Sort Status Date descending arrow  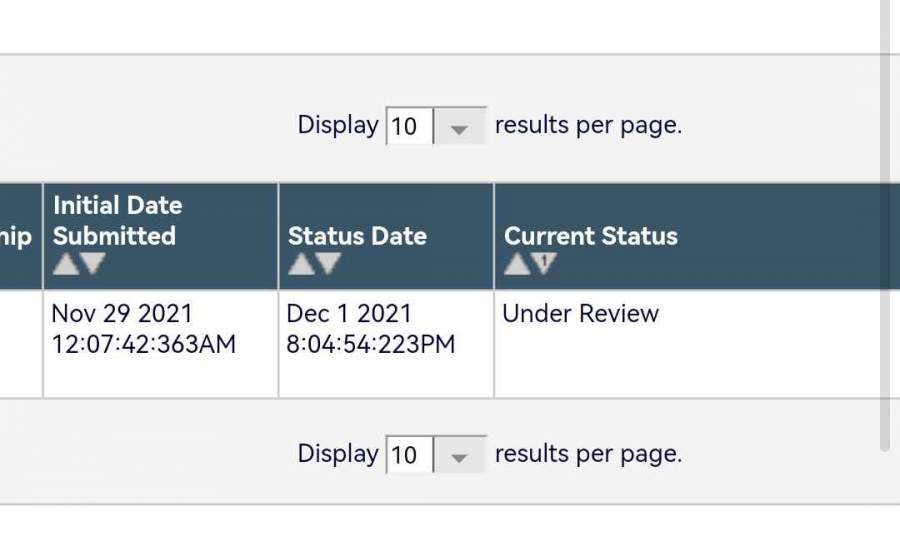(x=328, y=264)
